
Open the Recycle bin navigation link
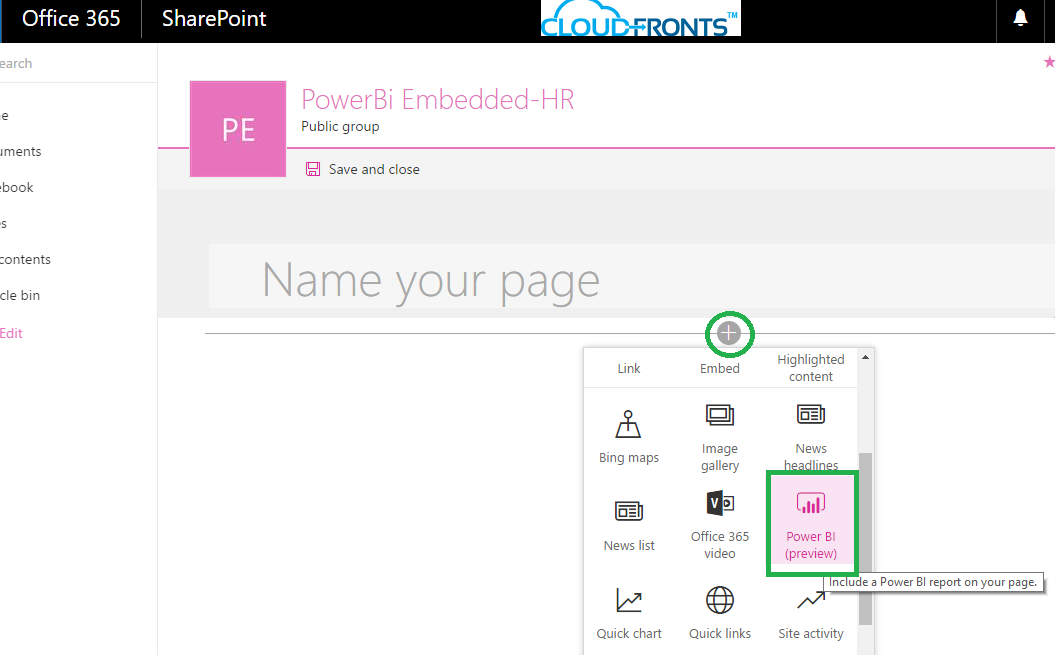point(20,295)
